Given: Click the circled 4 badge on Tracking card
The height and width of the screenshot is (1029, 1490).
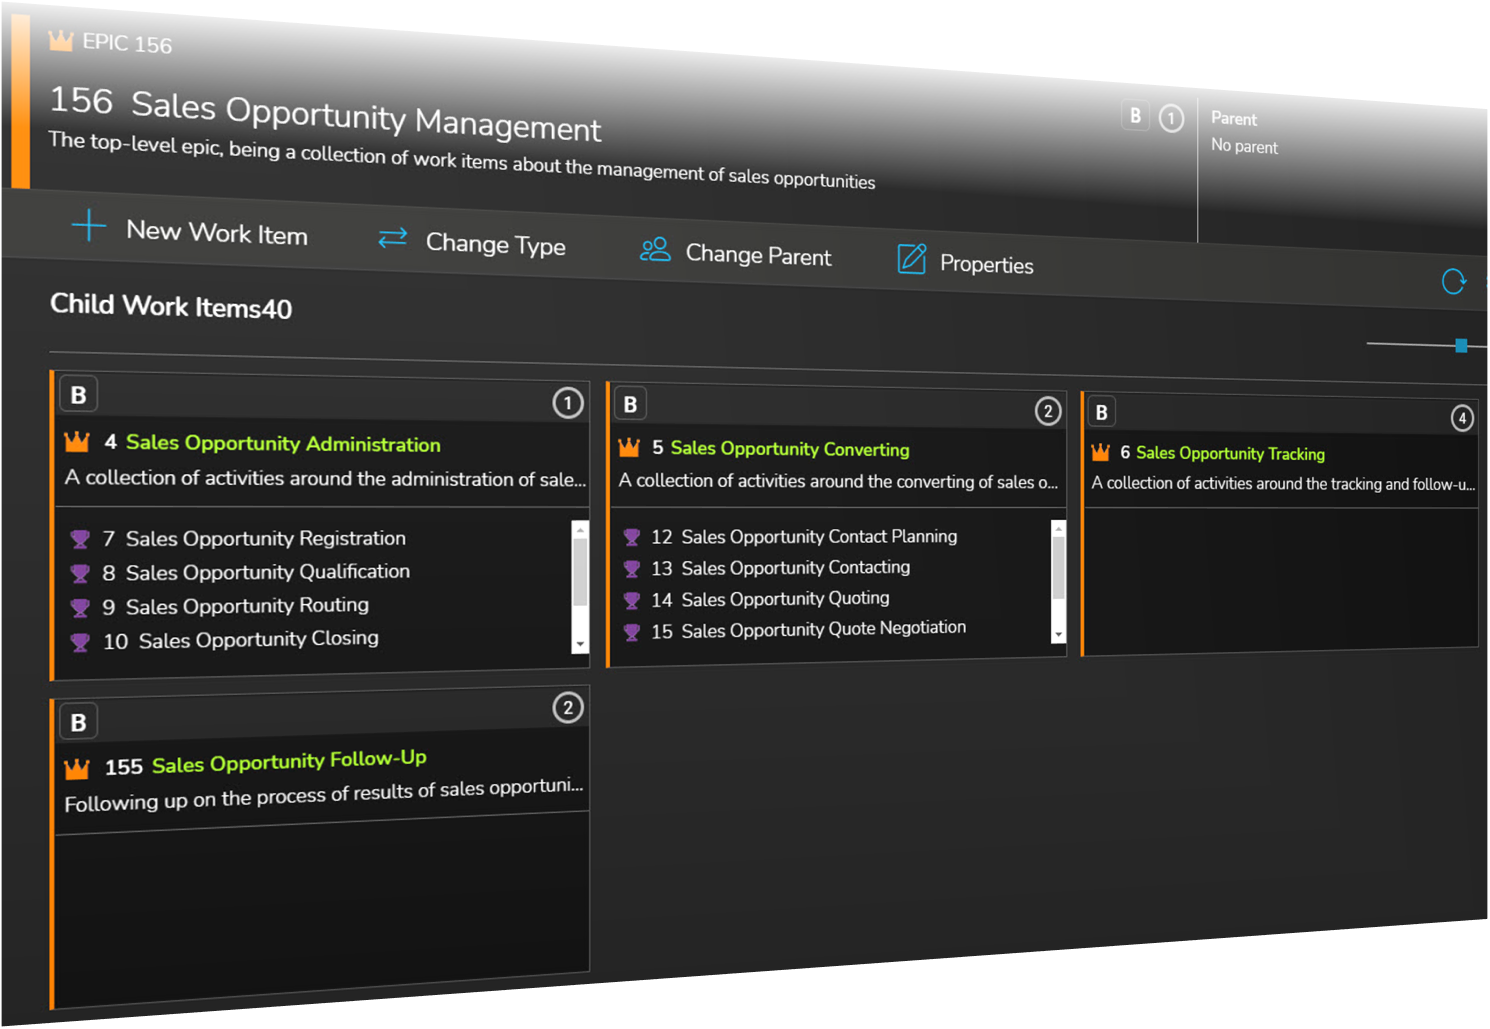Looking at the screenshot, I should [x=1461, y=418].
